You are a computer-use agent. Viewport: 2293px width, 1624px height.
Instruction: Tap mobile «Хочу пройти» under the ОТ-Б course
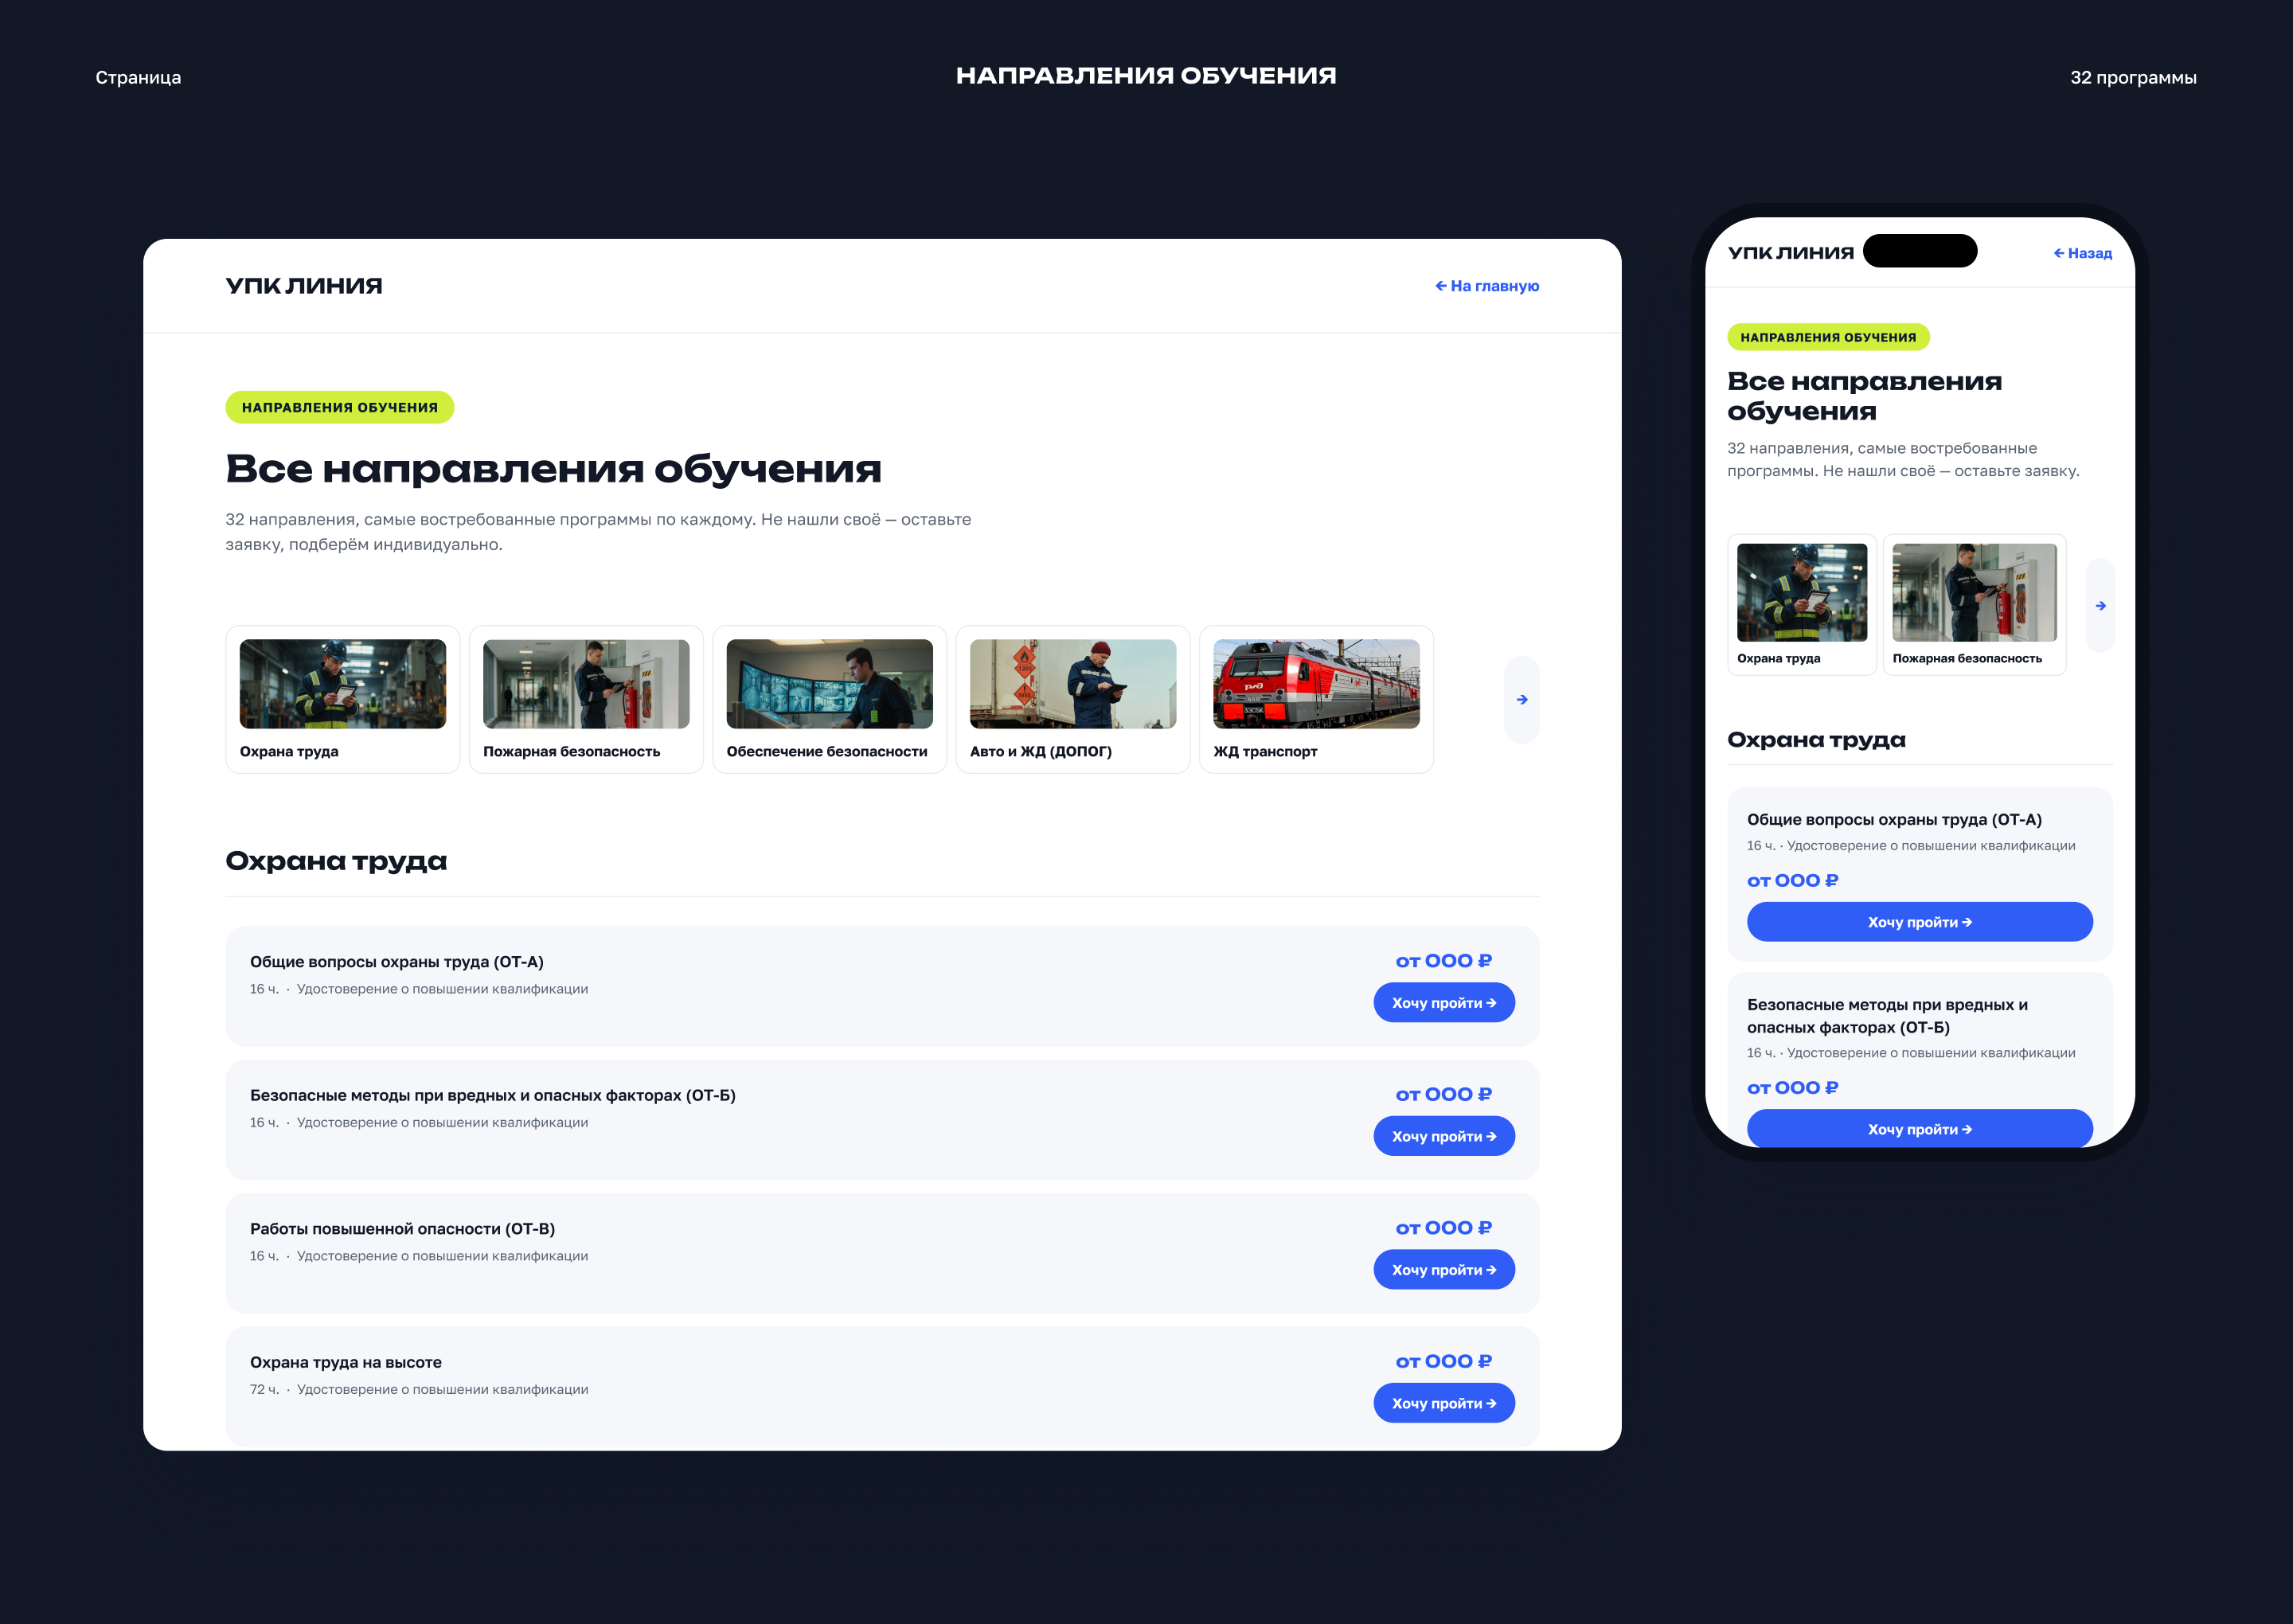coord(1919,1129)
